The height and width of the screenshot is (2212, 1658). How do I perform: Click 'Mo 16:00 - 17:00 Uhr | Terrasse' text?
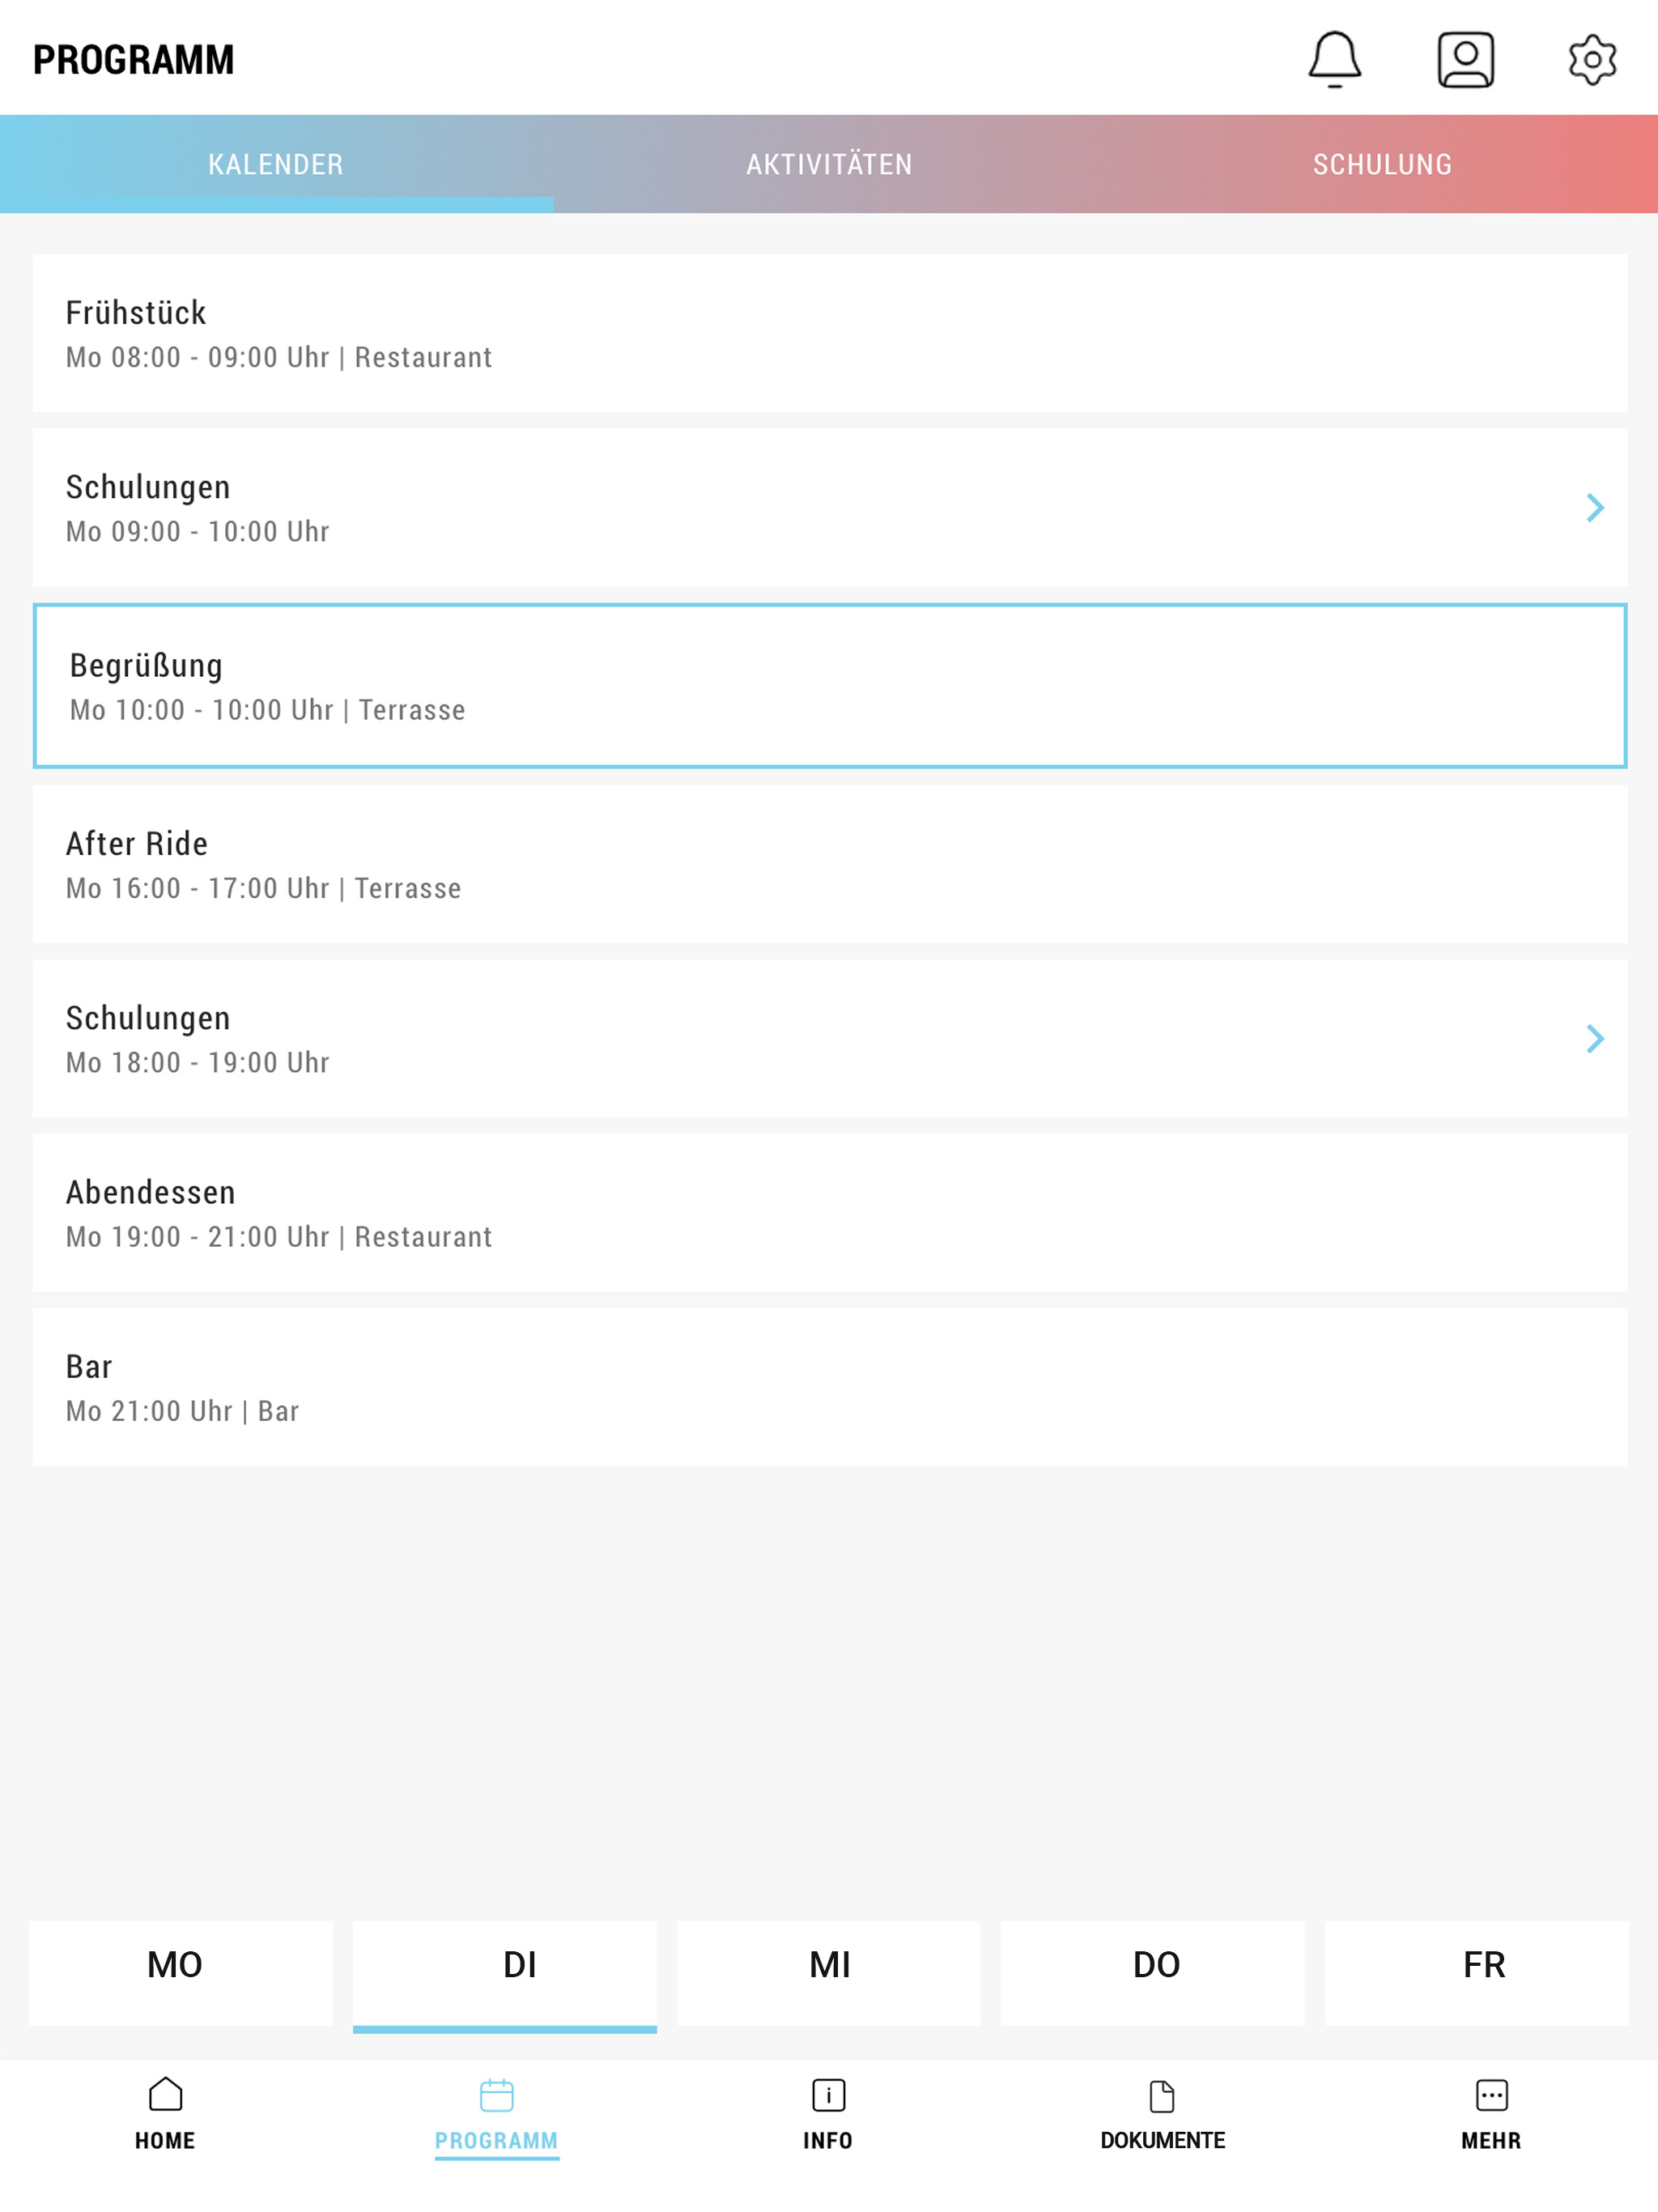(264, 889)
